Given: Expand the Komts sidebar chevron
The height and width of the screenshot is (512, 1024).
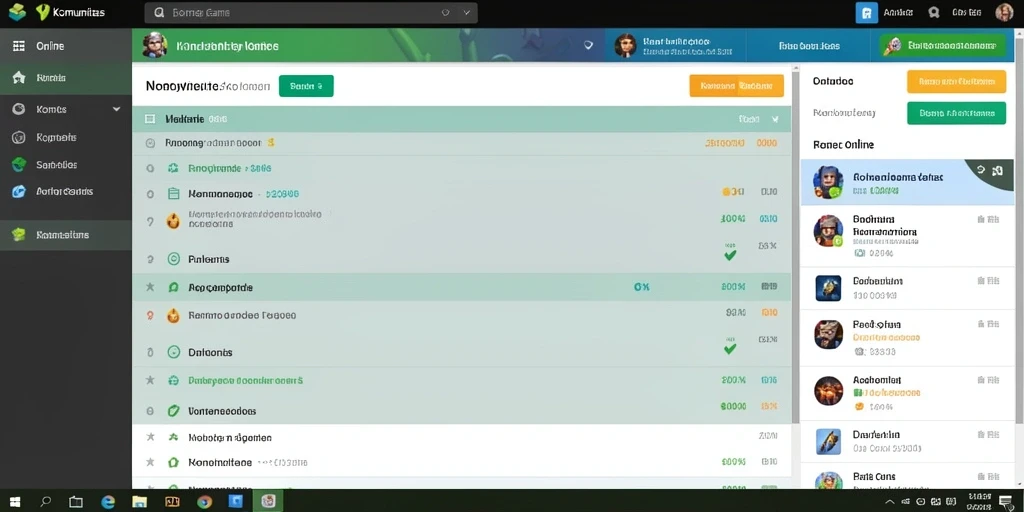Looking at the screenshot, I should click(117, 109).
